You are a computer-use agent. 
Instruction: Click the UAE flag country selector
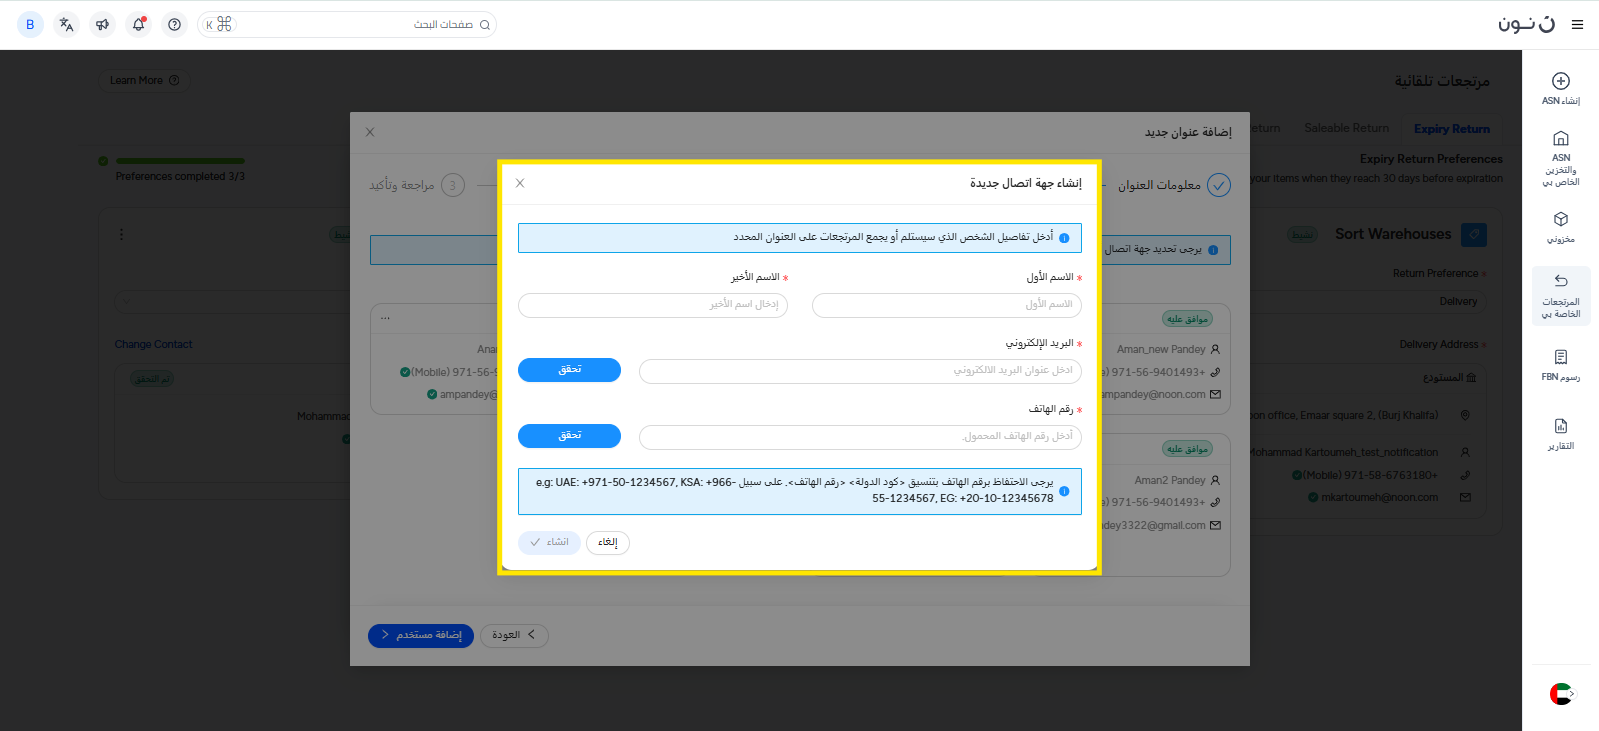coord(1561,694)
